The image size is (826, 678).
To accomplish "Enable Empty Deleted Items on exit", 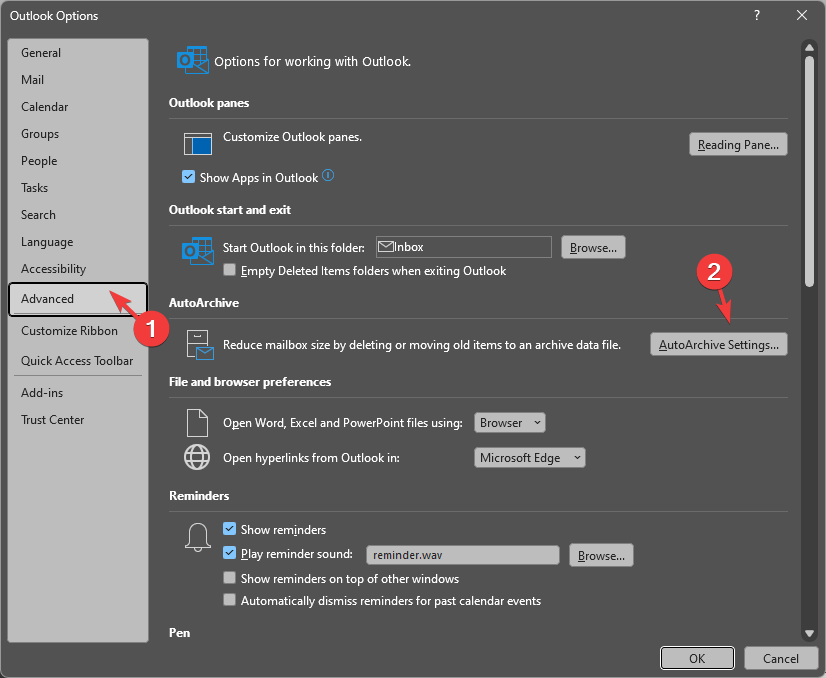I will [x=230, y=271].
